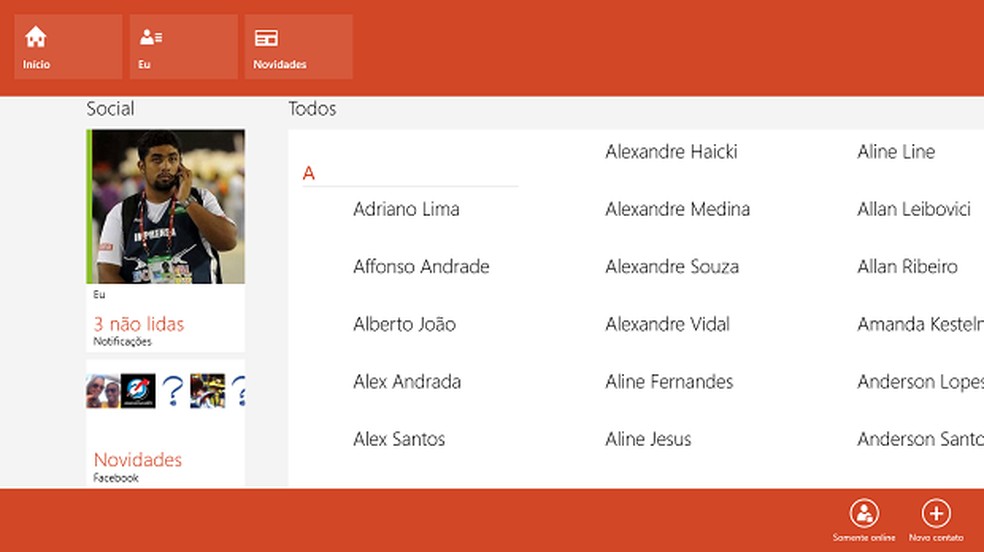Click the Início home icon
Viewport: 984px width, 552px height.
coord(36,38)
